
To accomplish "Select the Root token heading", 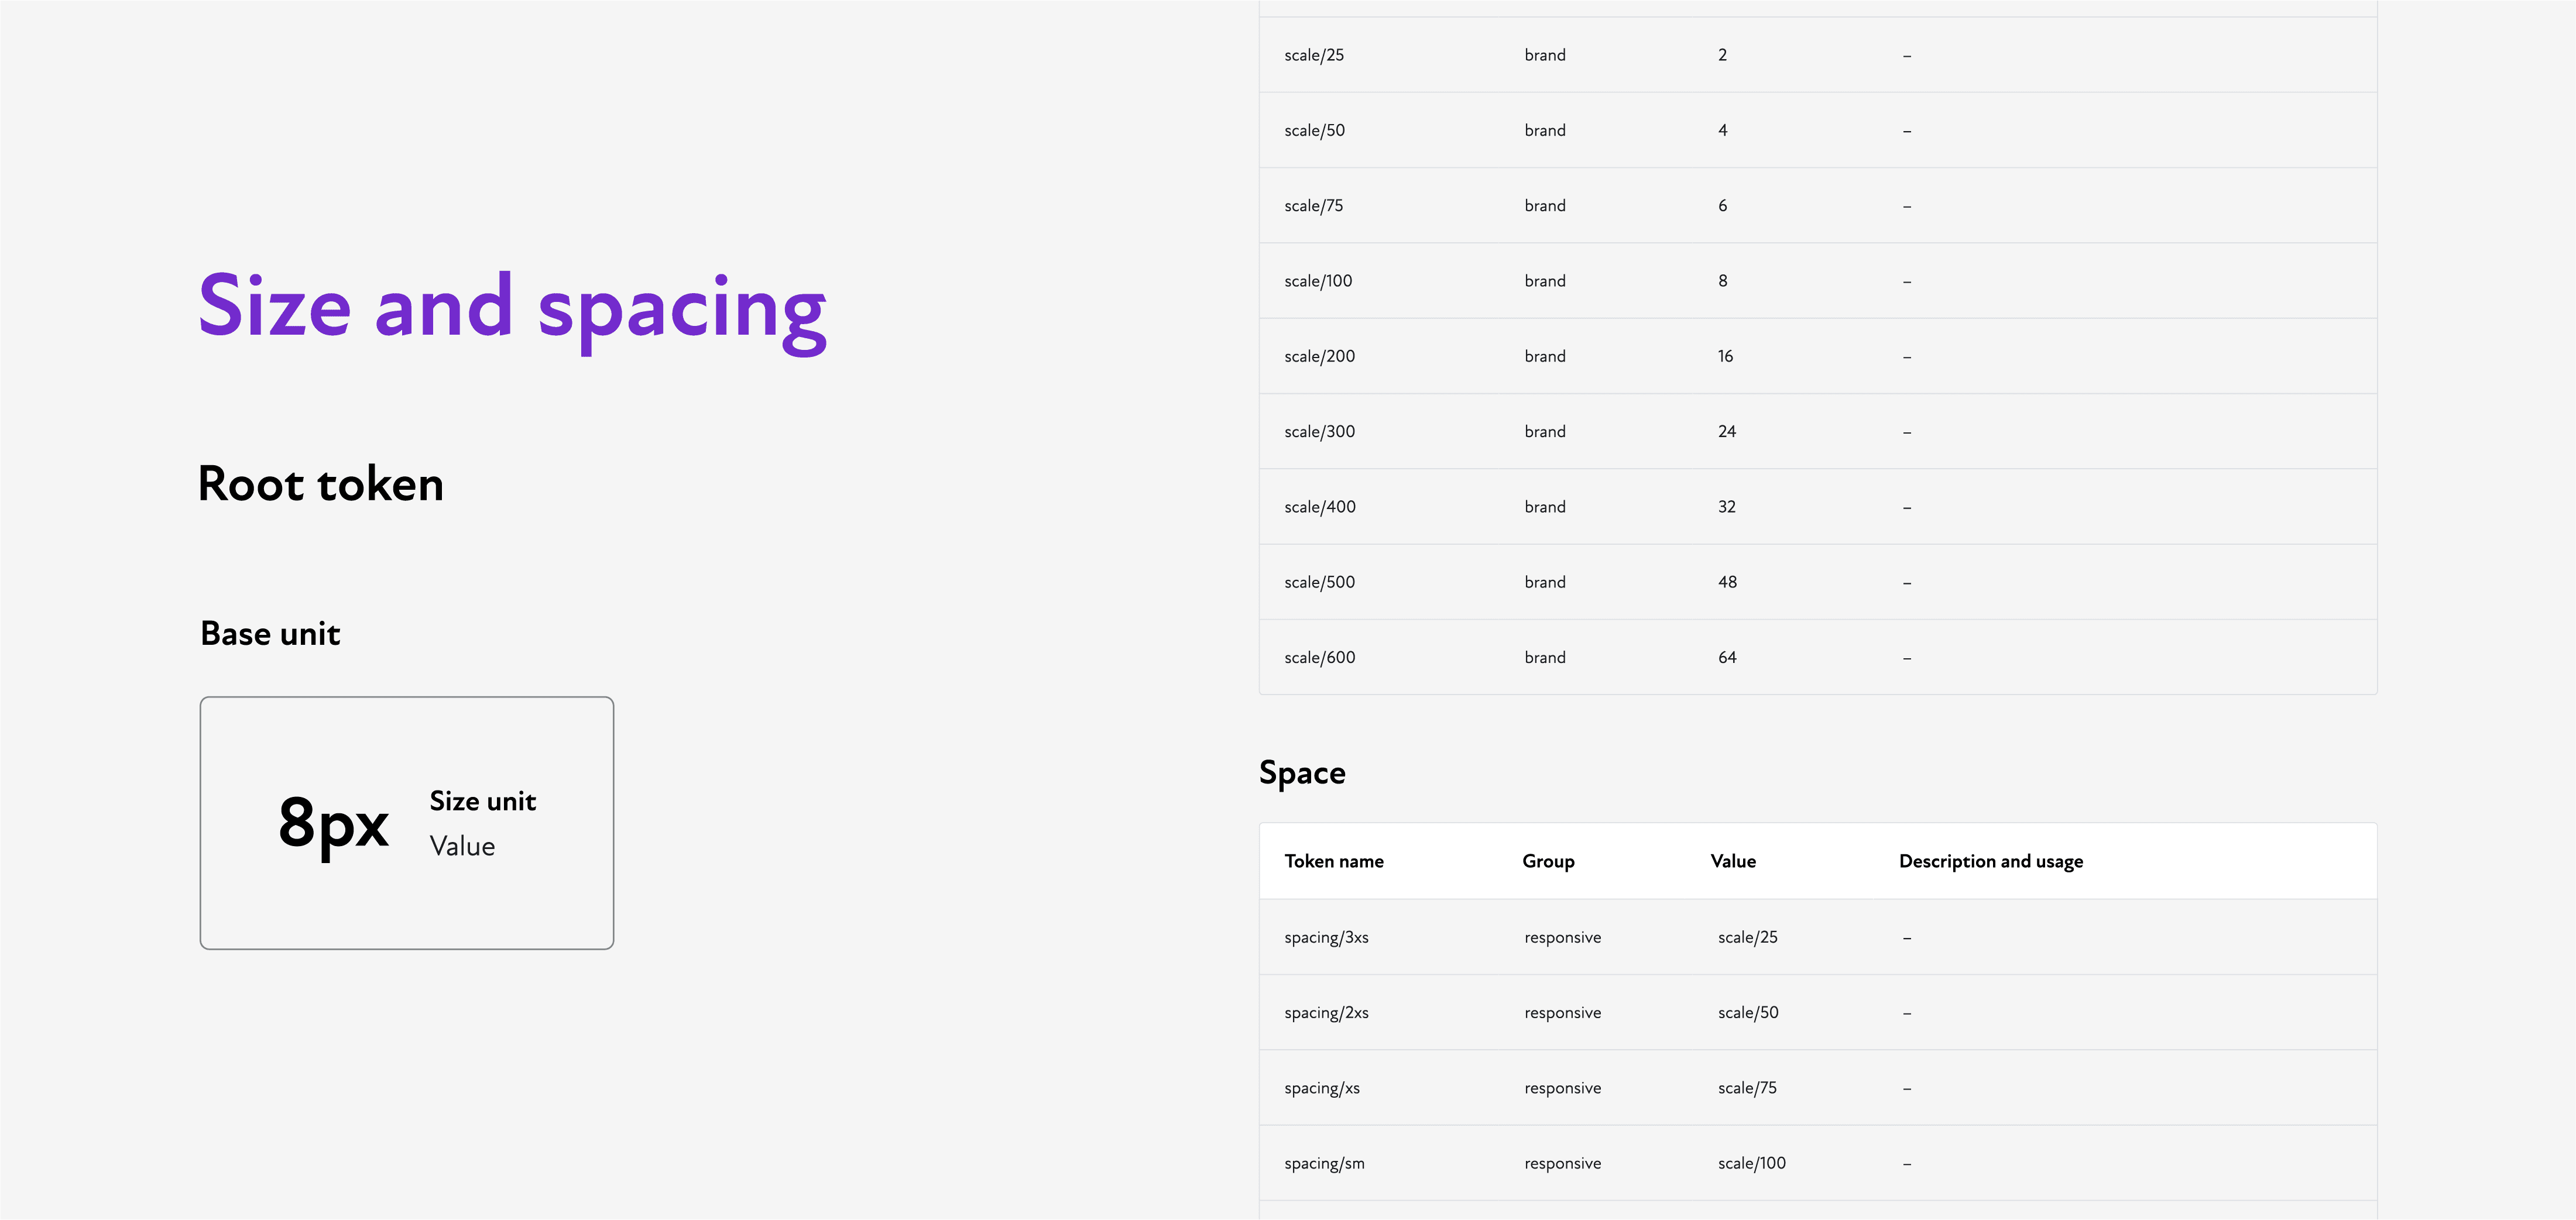I will (x=320, y=485).
